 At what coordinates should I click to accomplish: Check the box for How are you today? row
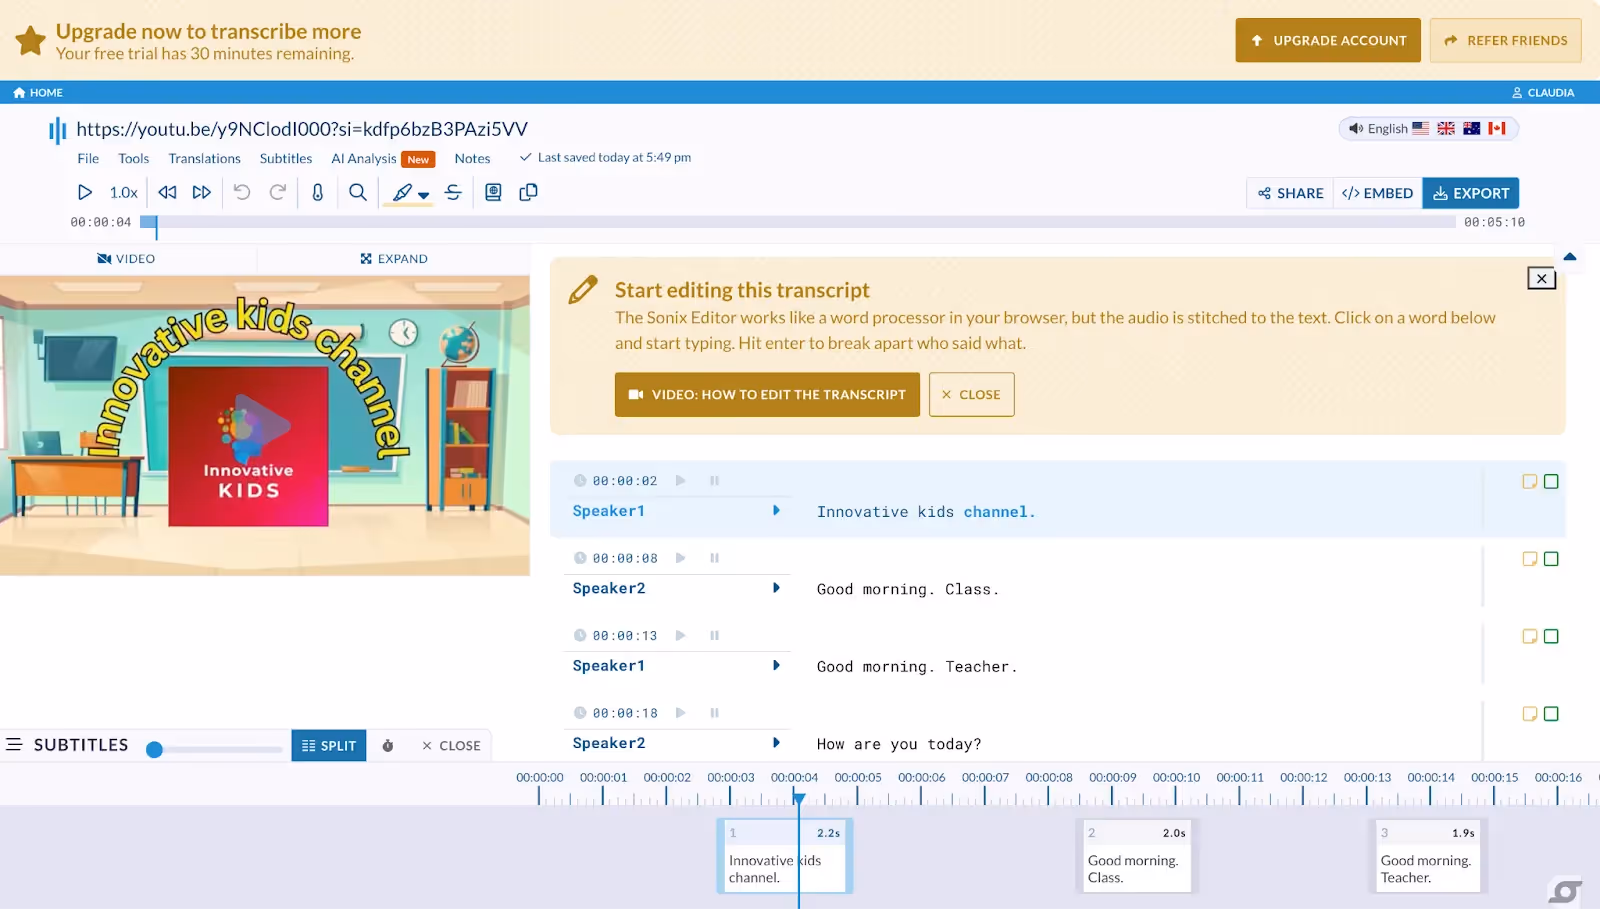(x=1551, y=714)
